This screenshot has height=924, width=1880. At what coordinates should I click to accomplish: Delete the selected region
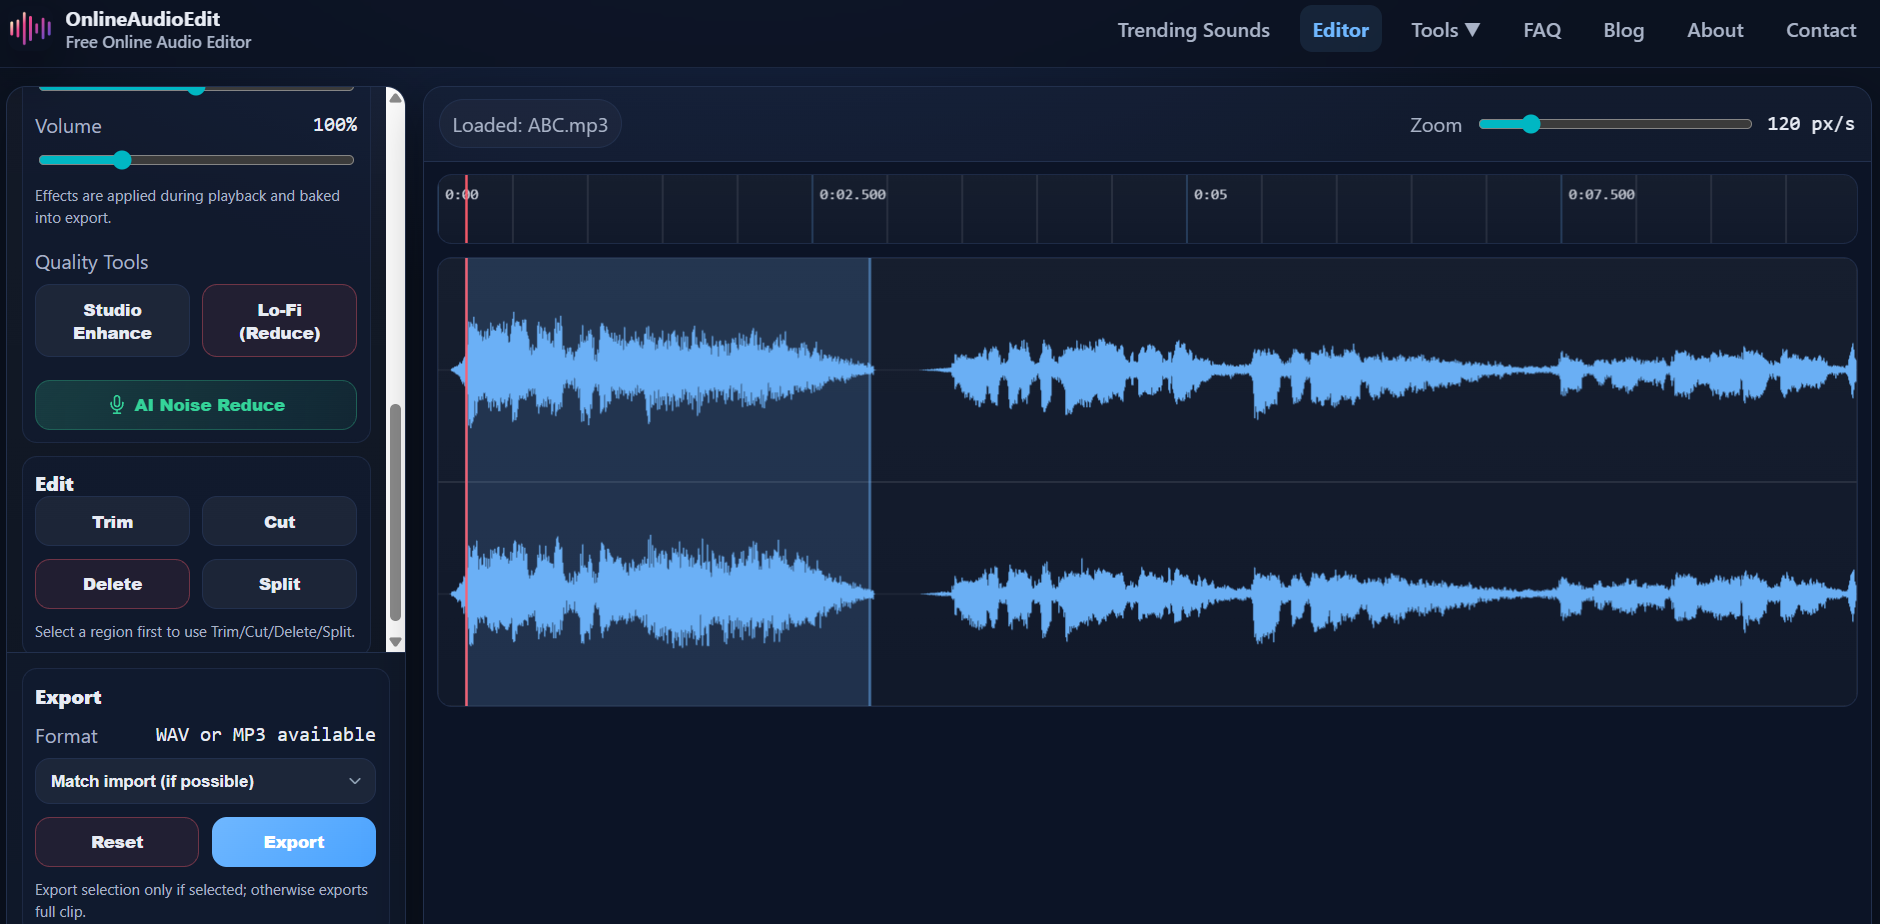coord(112,584)
